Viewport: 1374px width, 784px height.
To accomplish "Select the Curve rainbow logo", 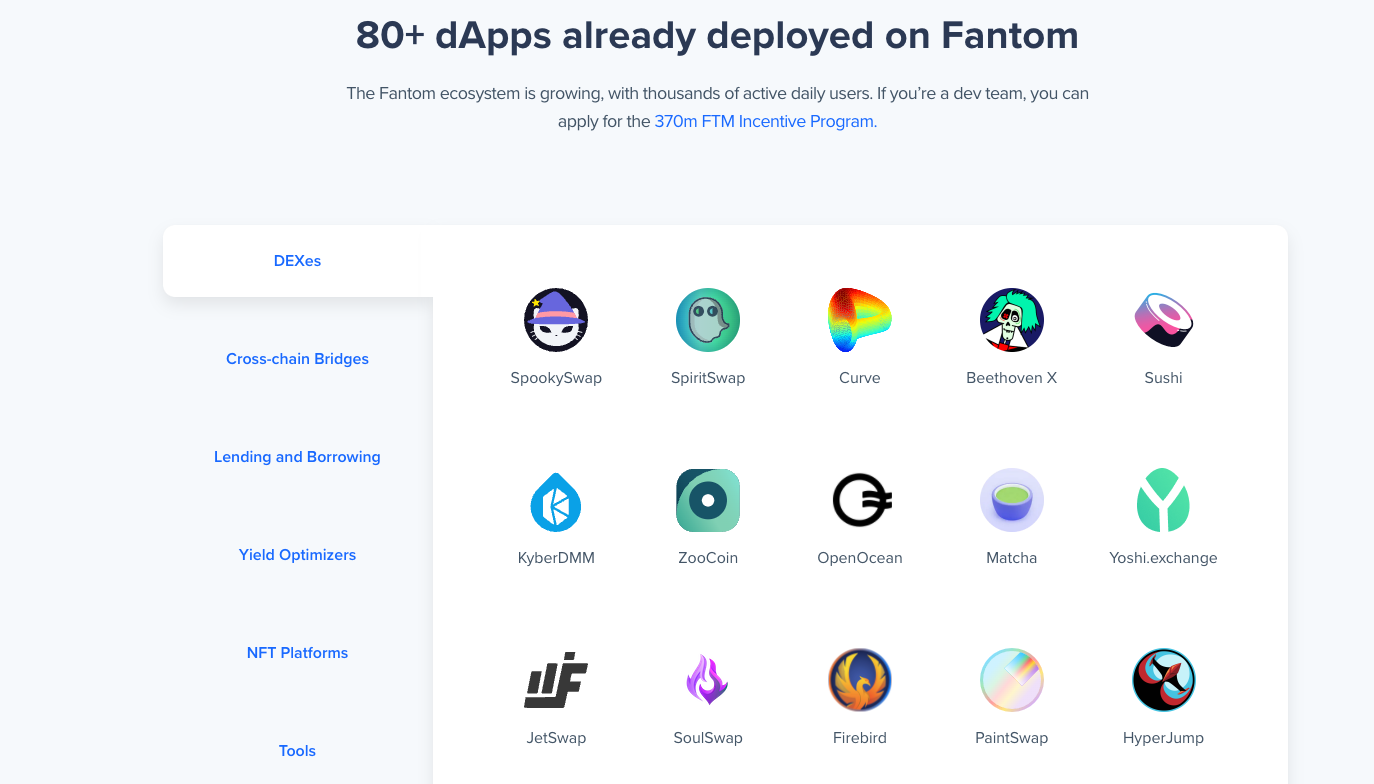I will click(860, 320).
